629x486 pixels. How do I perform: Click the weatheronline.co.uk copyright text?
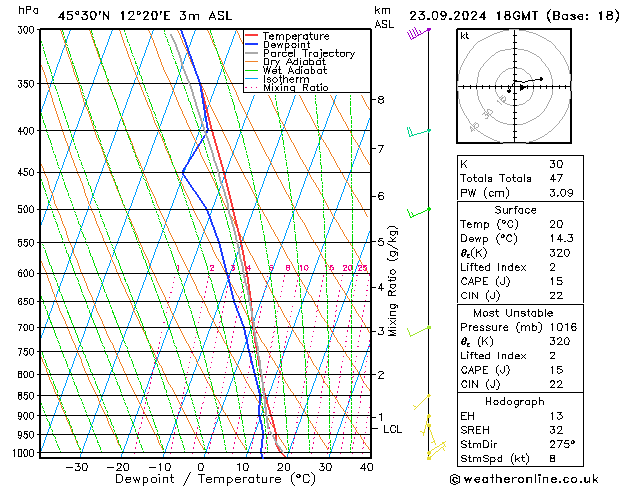point(524,479)
